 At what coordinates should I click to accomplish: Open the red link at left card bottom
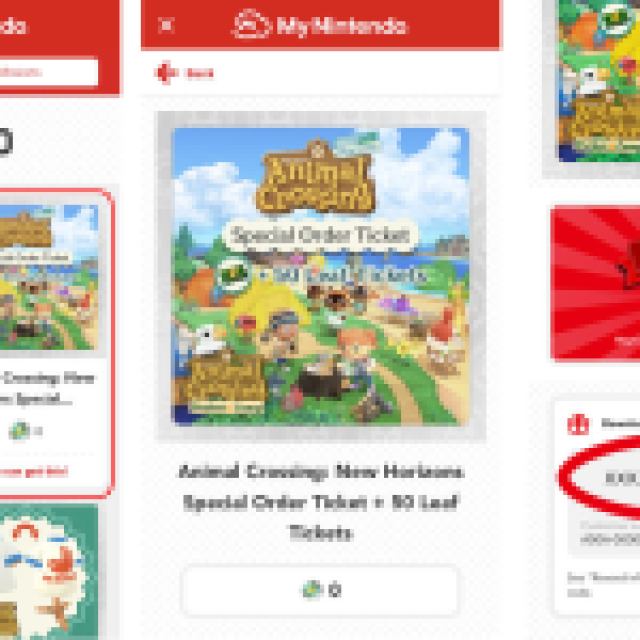[x=33, y=472]
